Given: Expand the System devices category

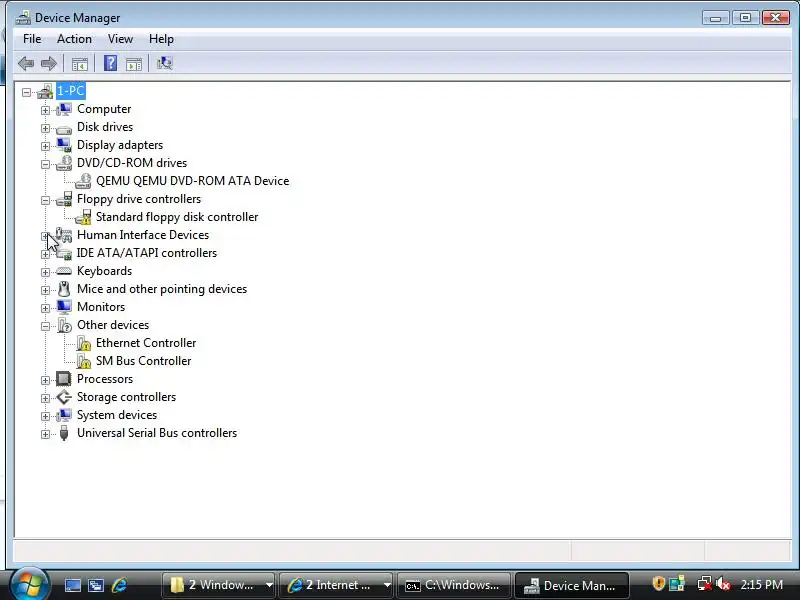Looking at the screenshot, I should 45,416.
